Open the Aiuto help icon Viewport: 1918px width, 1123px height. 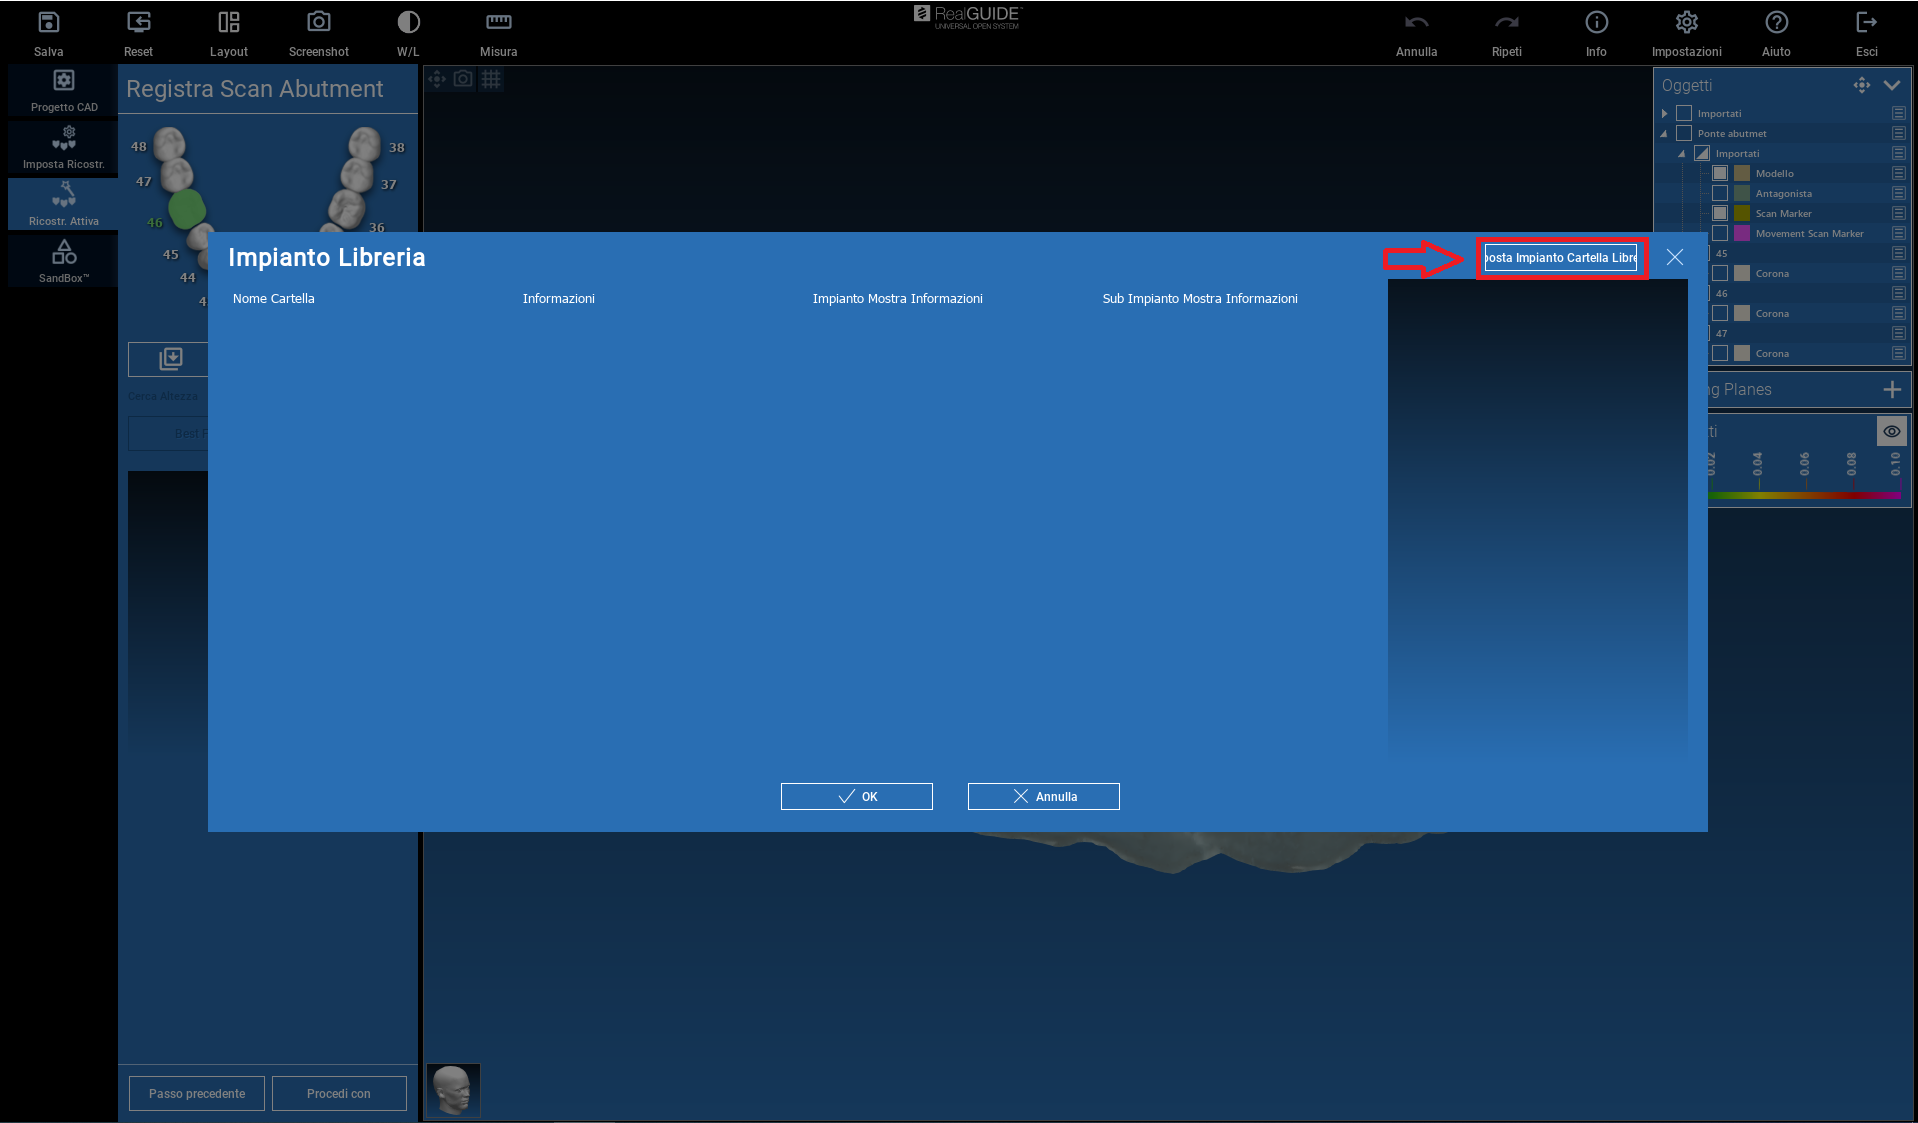click(x=1776, y=23)
